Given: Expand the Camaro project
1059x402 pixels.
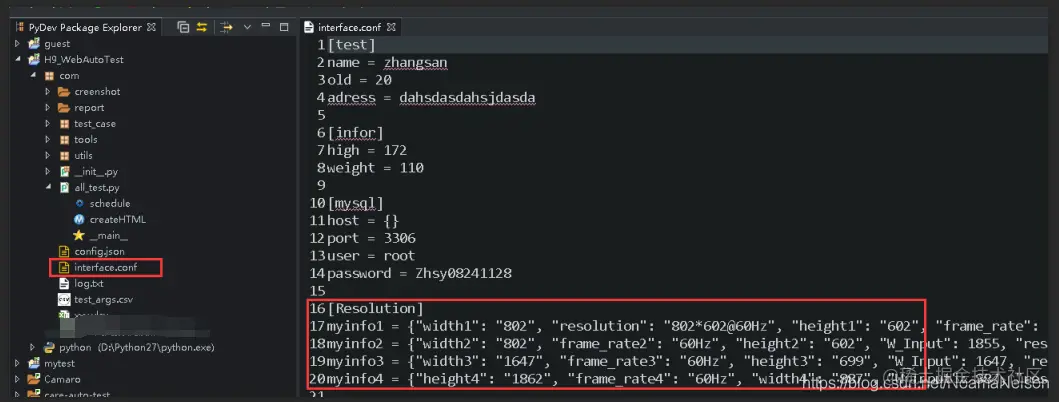Looking at the screenshot, I should click(18, 379).
